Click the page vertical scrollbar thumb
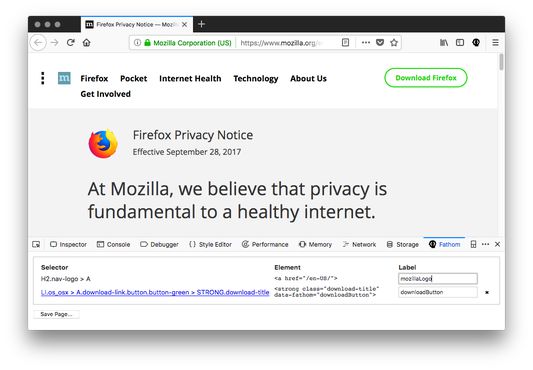The image size is (533, 370). pyautogui.click(x=501, y=62)
